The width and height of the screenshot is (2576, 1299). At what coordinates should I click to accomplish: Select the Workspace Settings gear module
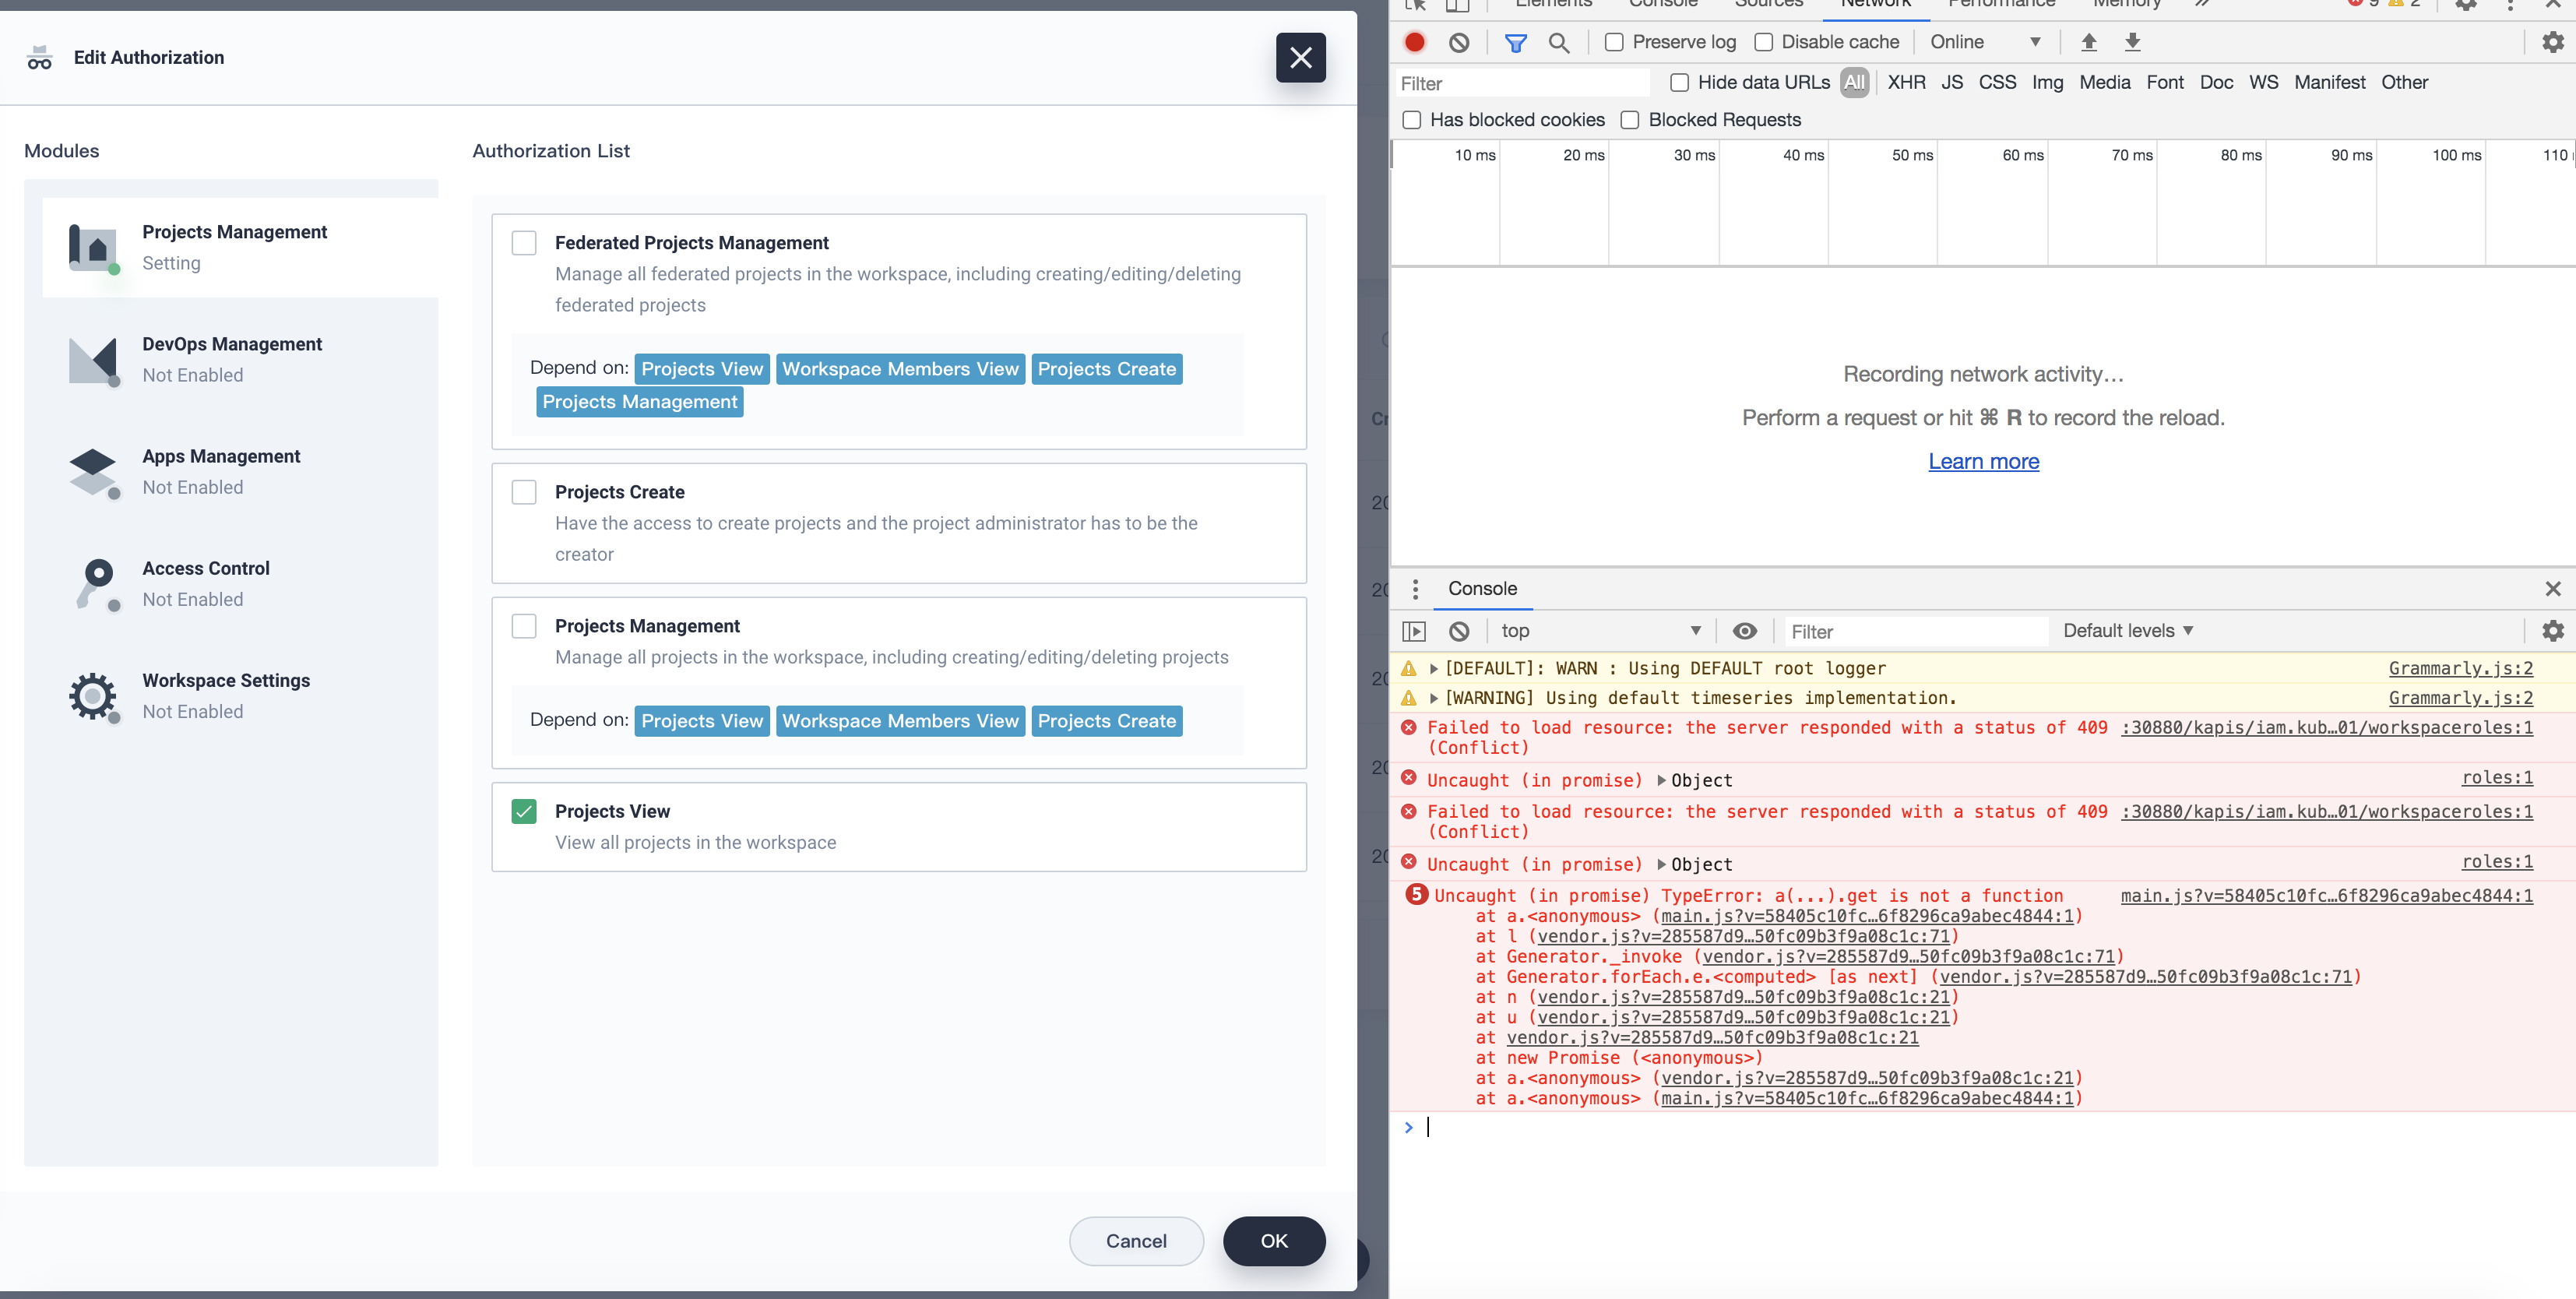(x=94, y=696)
